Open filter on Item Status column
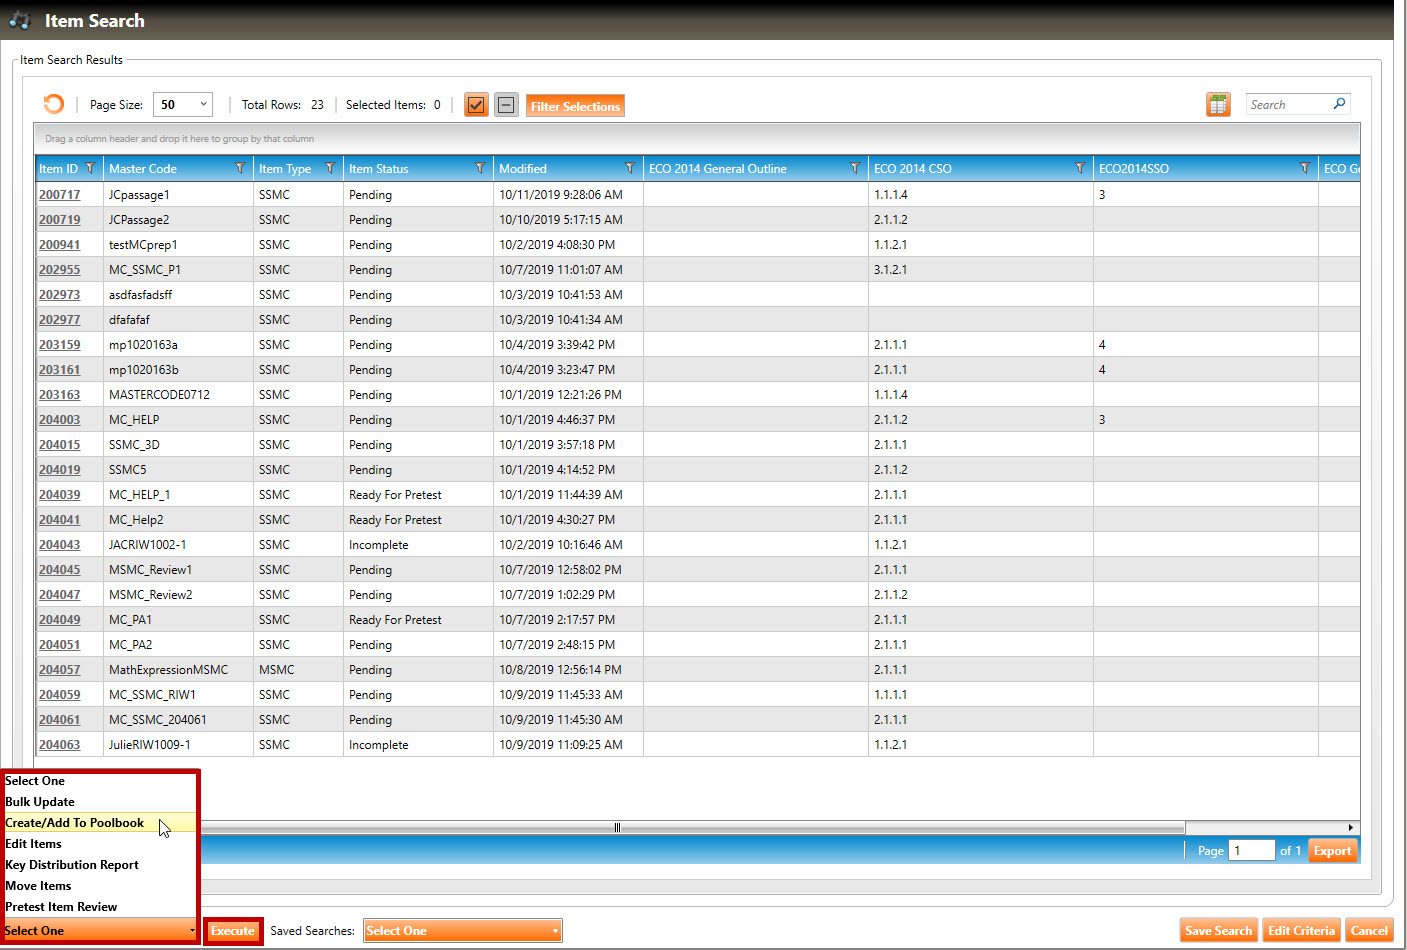 (x=479, y=168)
